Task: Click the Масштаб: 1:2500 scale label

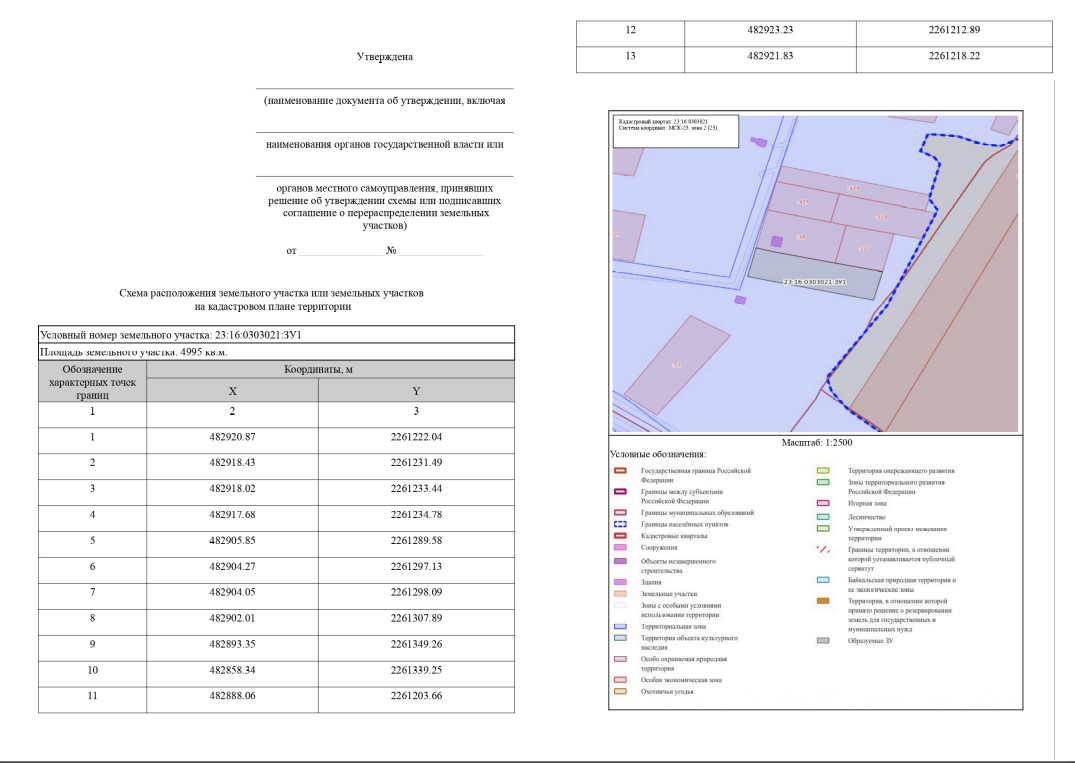Action: coord(814,442)
